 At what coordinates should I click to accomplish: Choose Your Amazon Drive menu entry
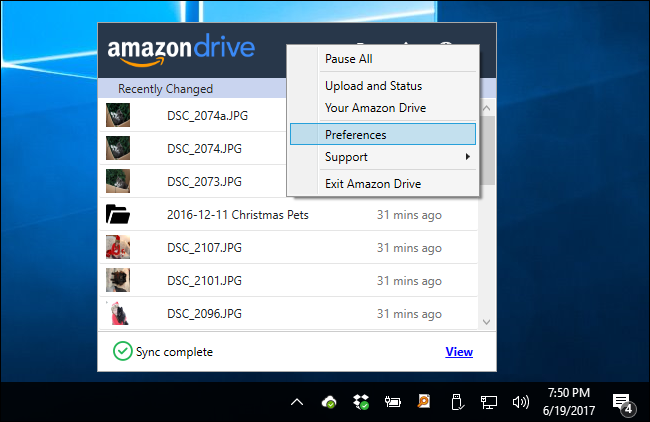pos(383,108)
